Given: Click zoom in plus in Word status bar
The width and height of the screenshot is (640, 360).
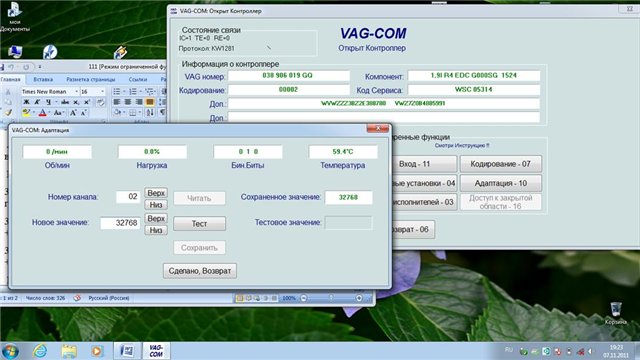Looking at the screenshot, I should [x=359, y=298].
